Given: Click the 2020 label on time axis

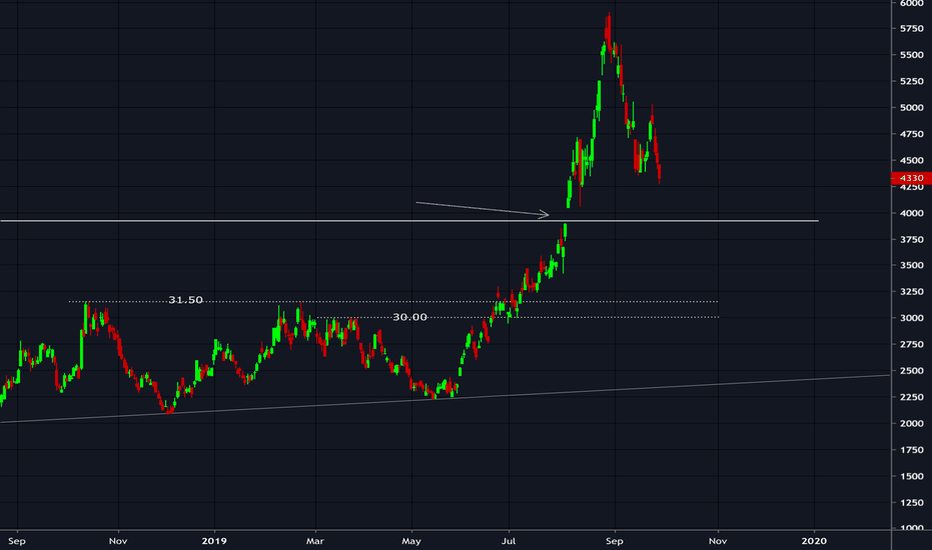Looking at the screenshot, I should click(x=814, y=541).
